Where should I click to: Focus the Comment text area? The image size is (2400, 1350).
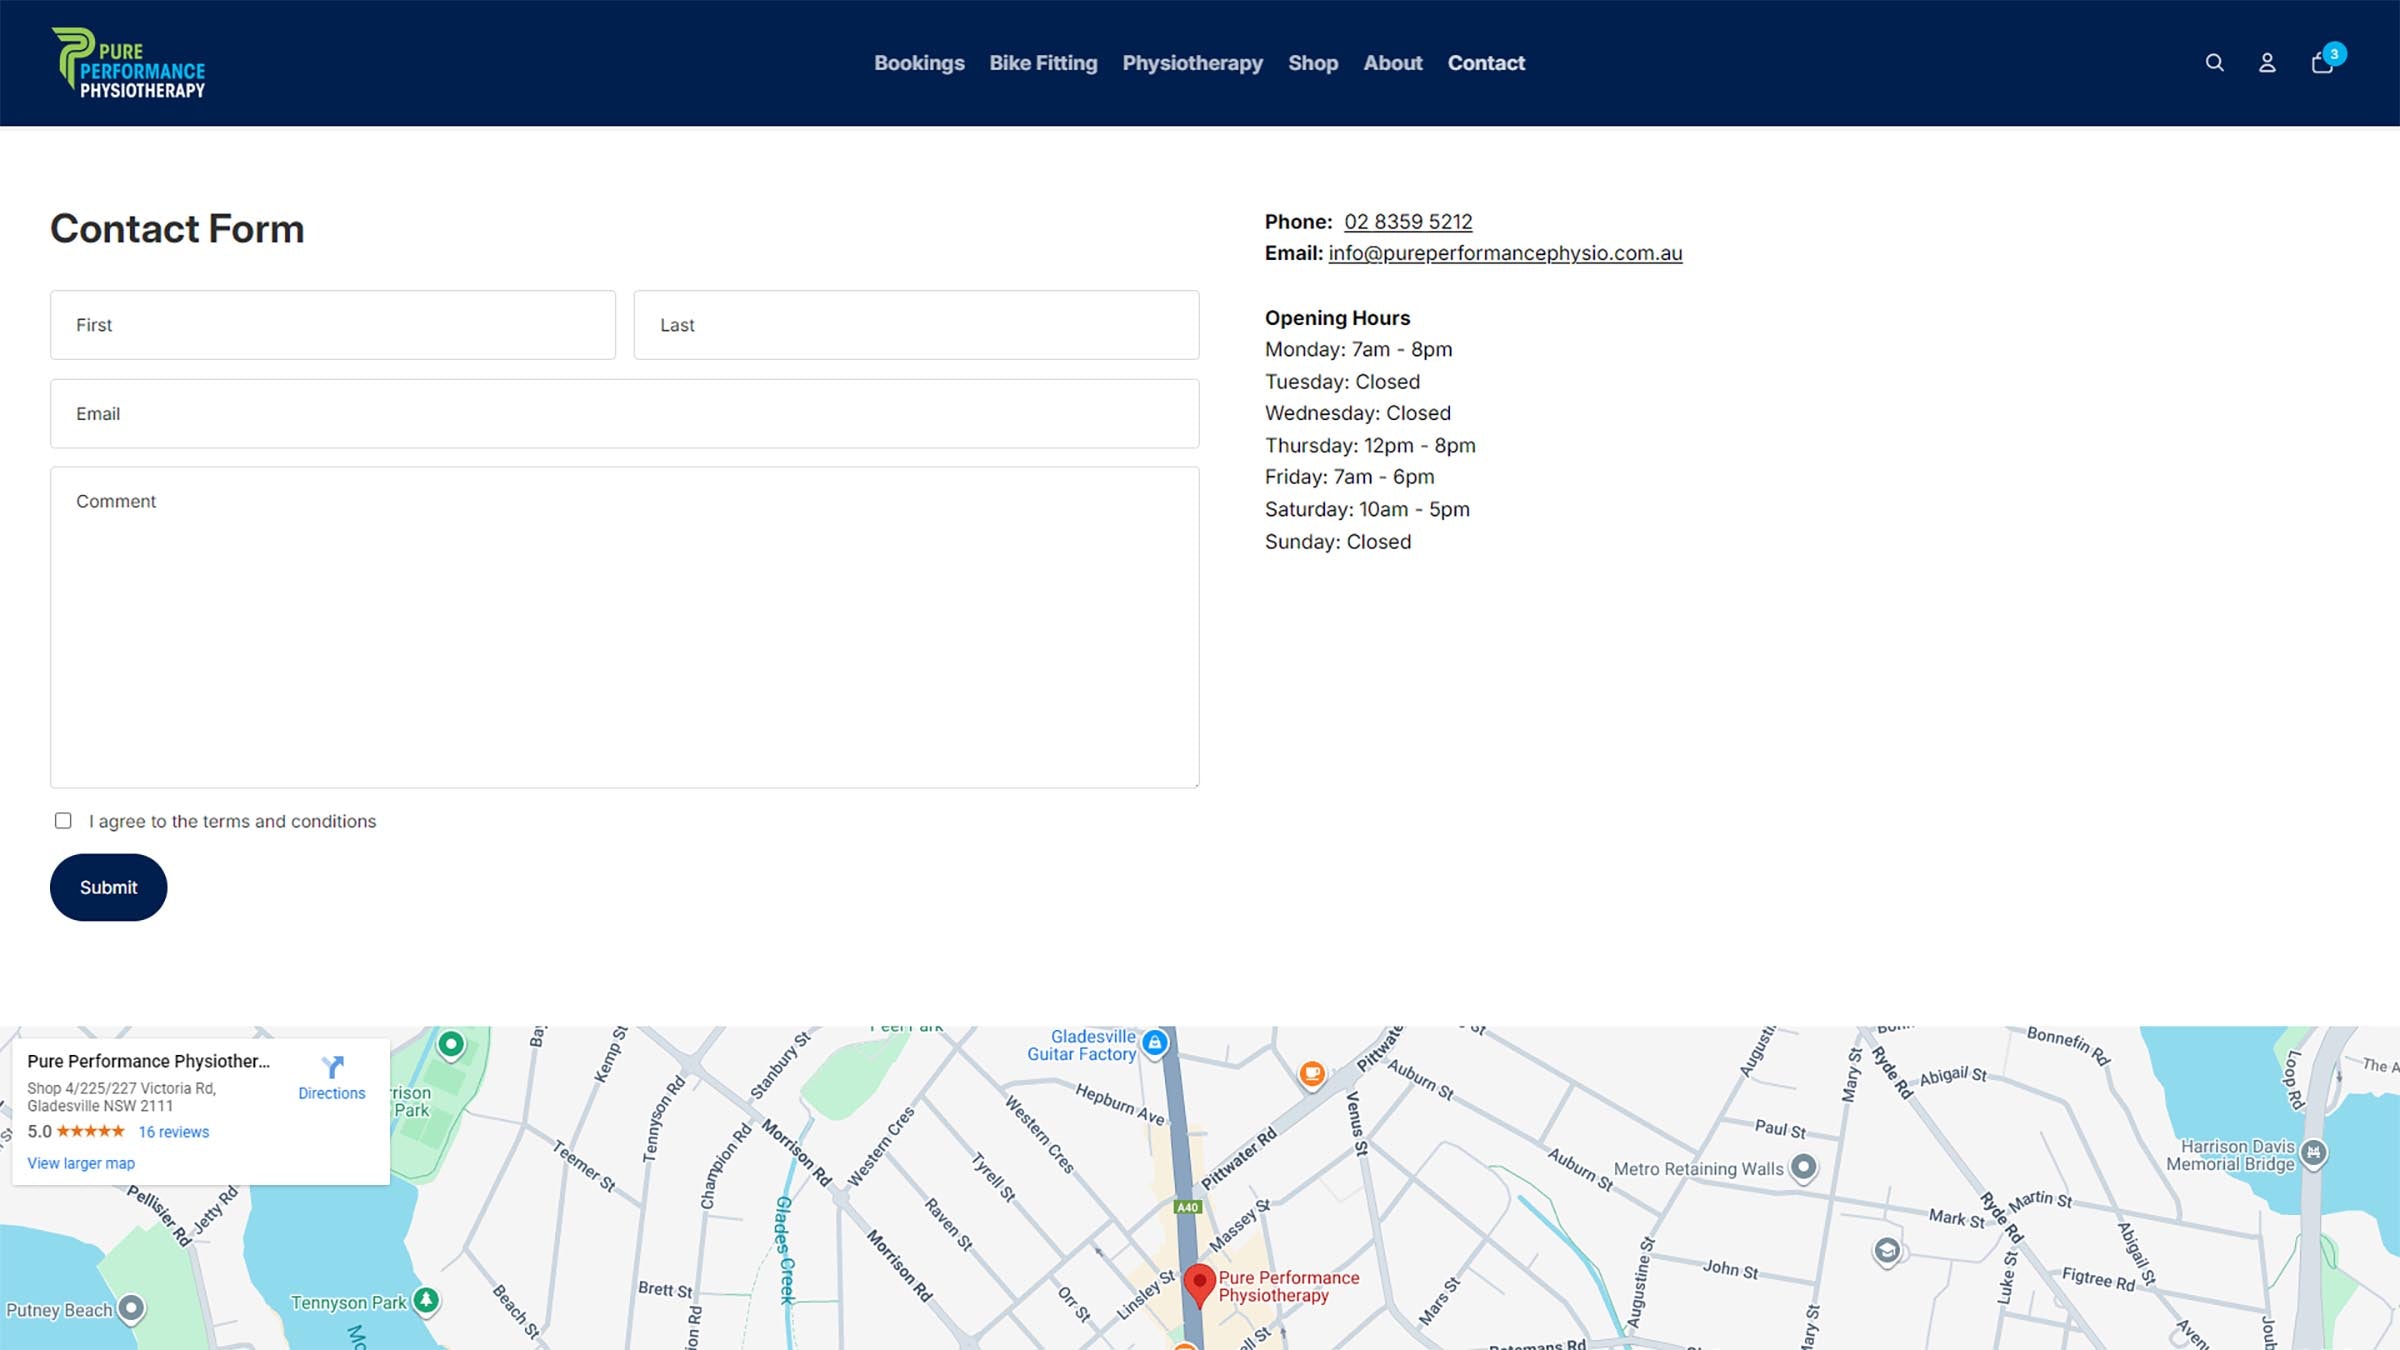coord(624,627)
